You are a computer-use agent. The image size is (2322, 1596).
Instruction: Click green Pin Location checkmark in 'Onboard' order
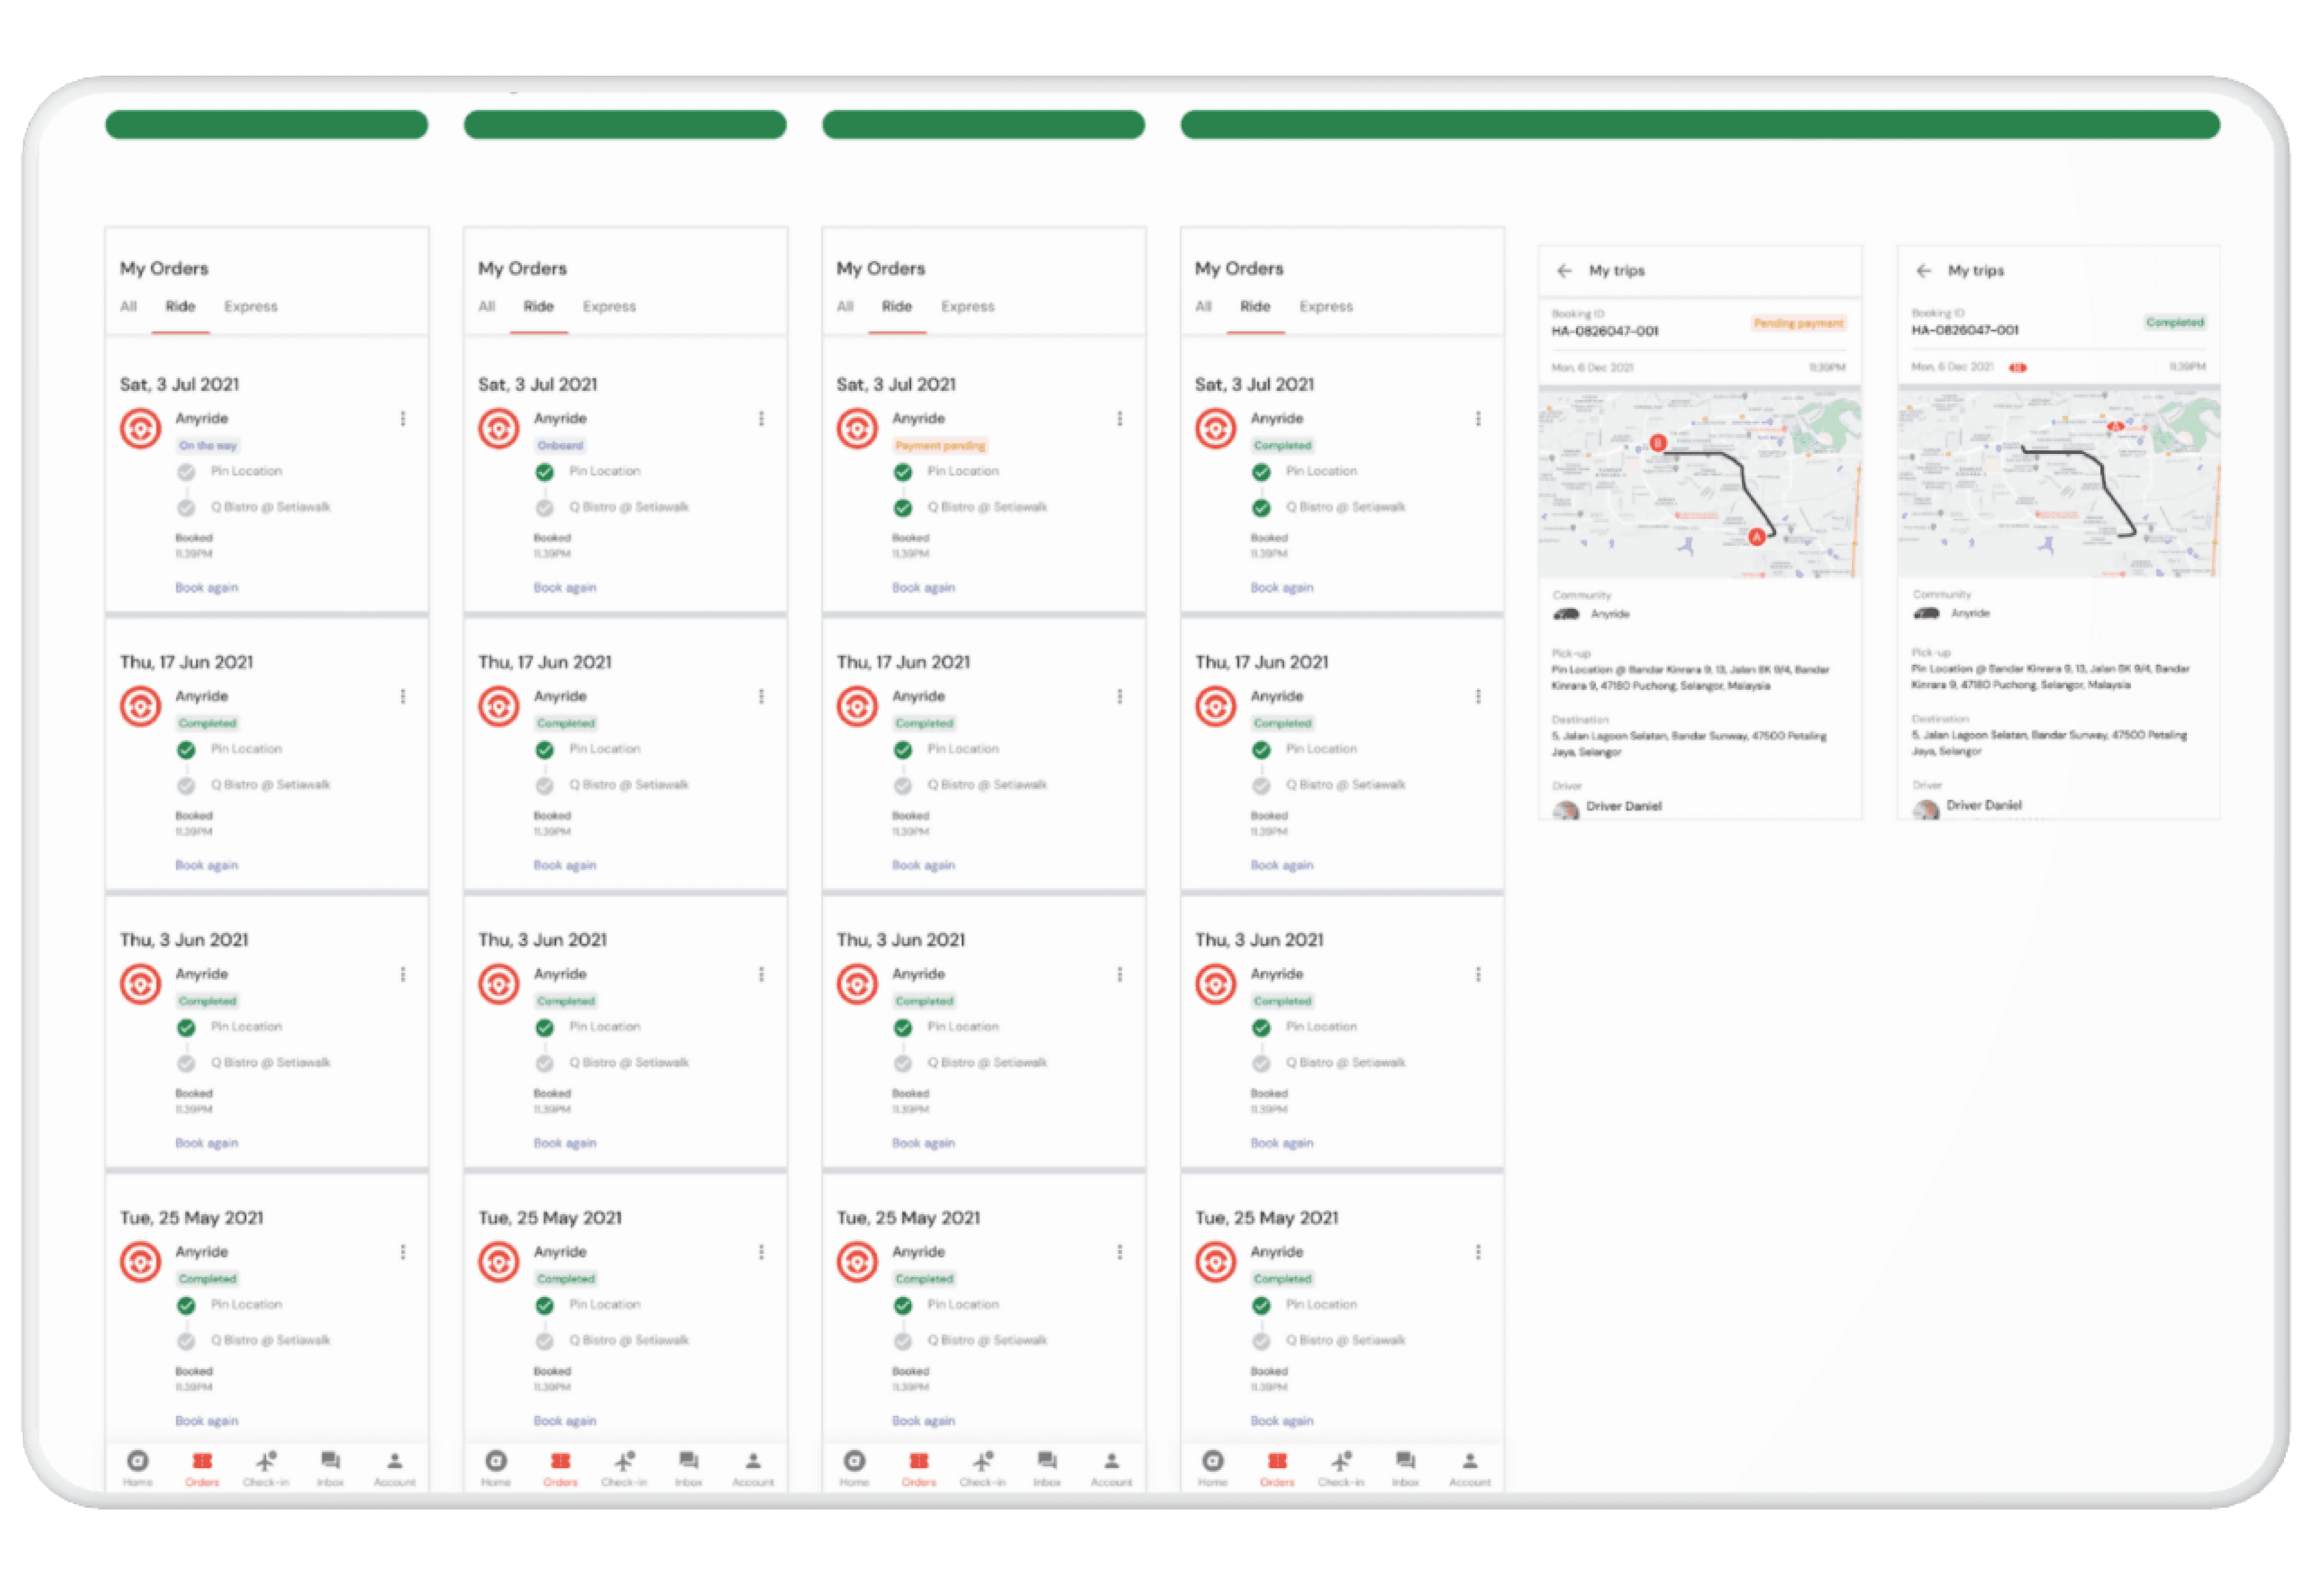pos(545,472)
